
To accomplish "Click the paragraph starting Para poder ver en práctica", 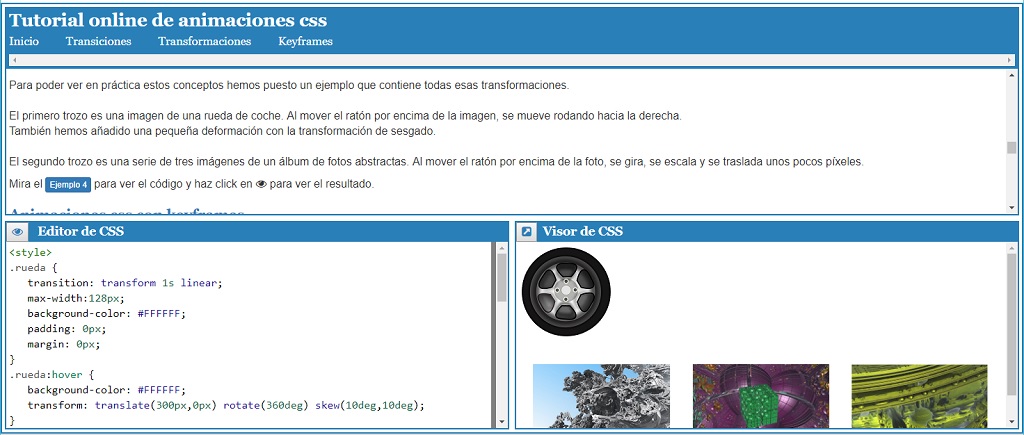I will 289,86.
